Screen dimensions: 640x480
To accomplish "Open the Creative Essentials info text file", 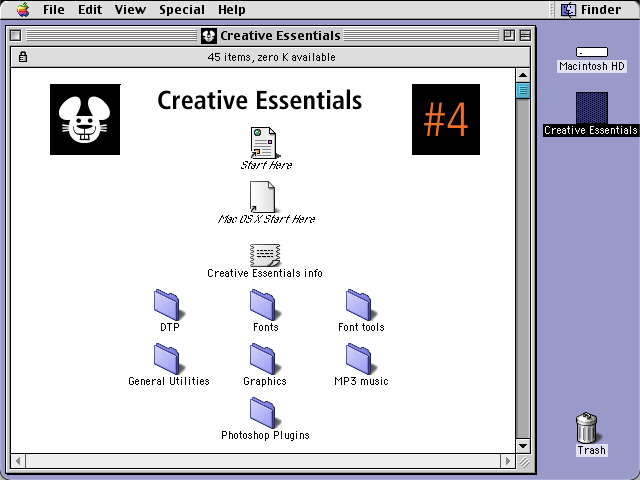I will click(265, 255).
